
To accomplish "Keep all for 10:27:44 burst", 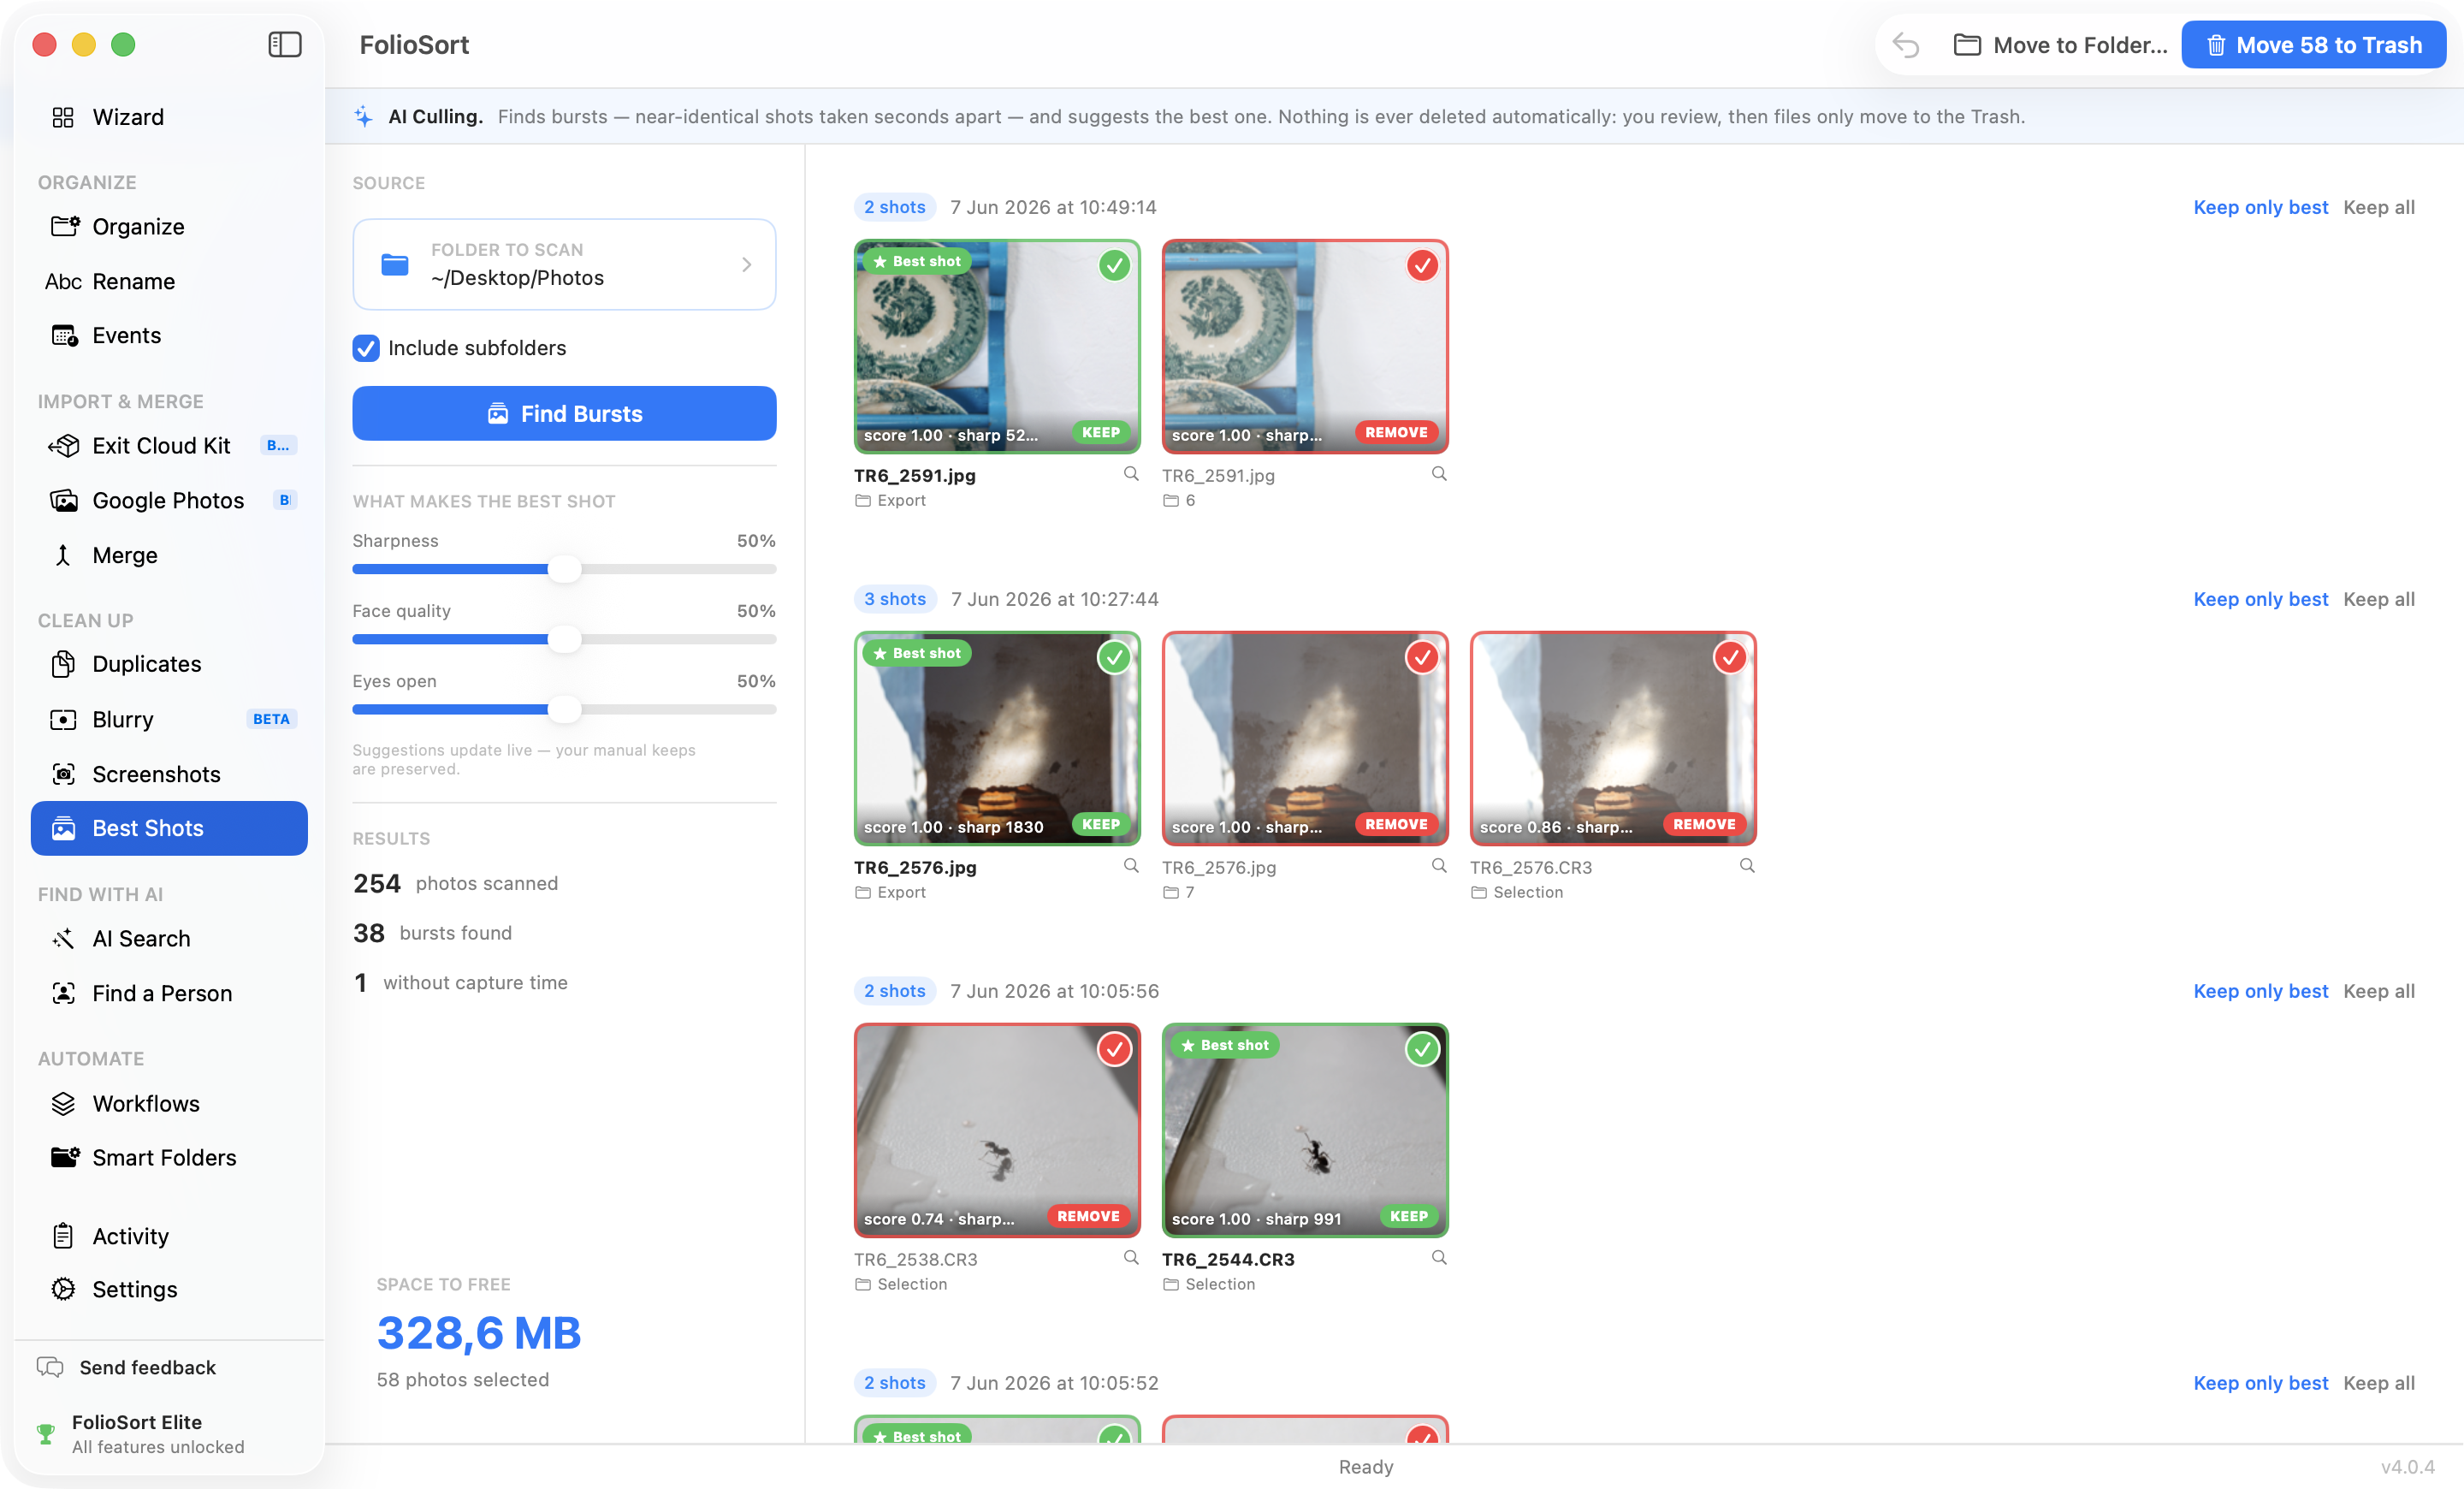I will coord(2378,599).
